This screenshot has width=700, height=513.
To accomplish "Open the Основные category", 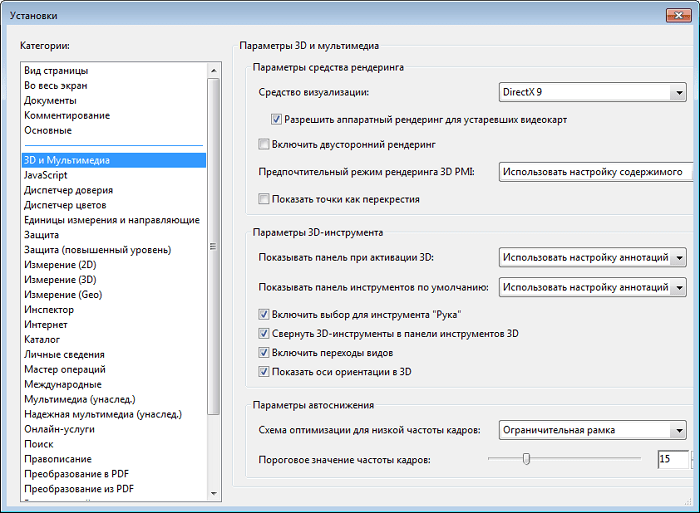I will click(x=114, y=130).
